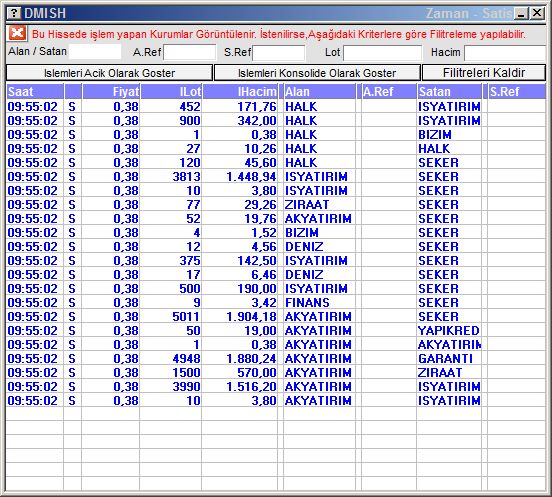
Task: Close the DMISH window
Action: (537, 13)
